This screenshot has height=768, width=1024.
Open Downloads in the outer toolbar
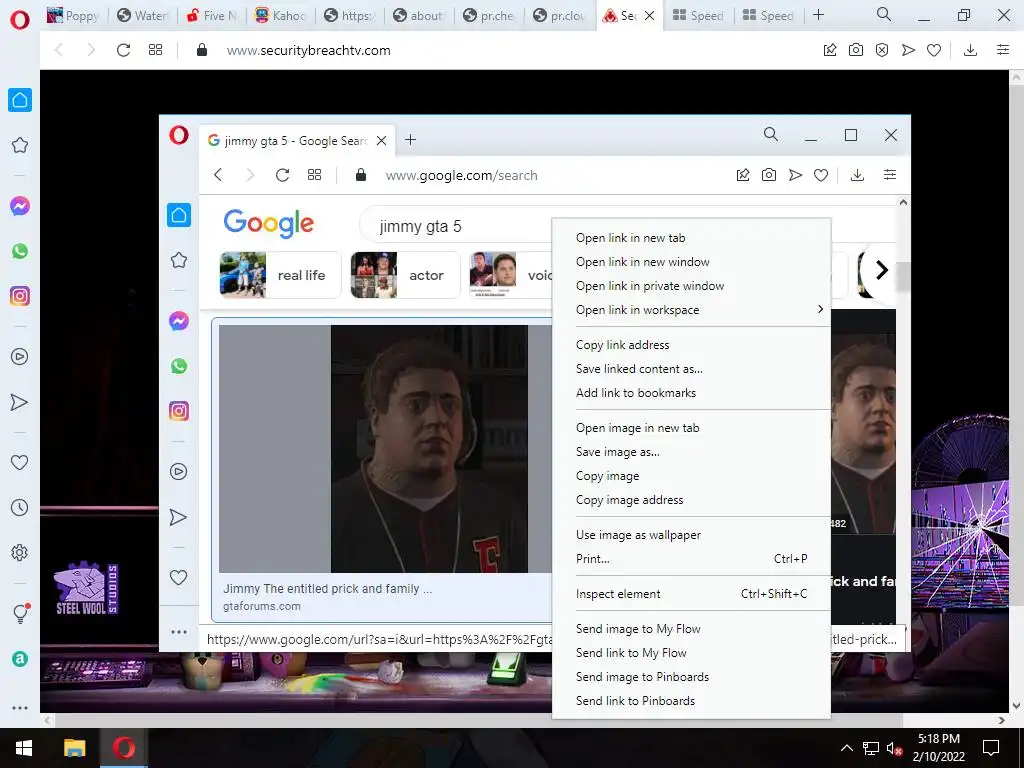(x=970, y=50)
